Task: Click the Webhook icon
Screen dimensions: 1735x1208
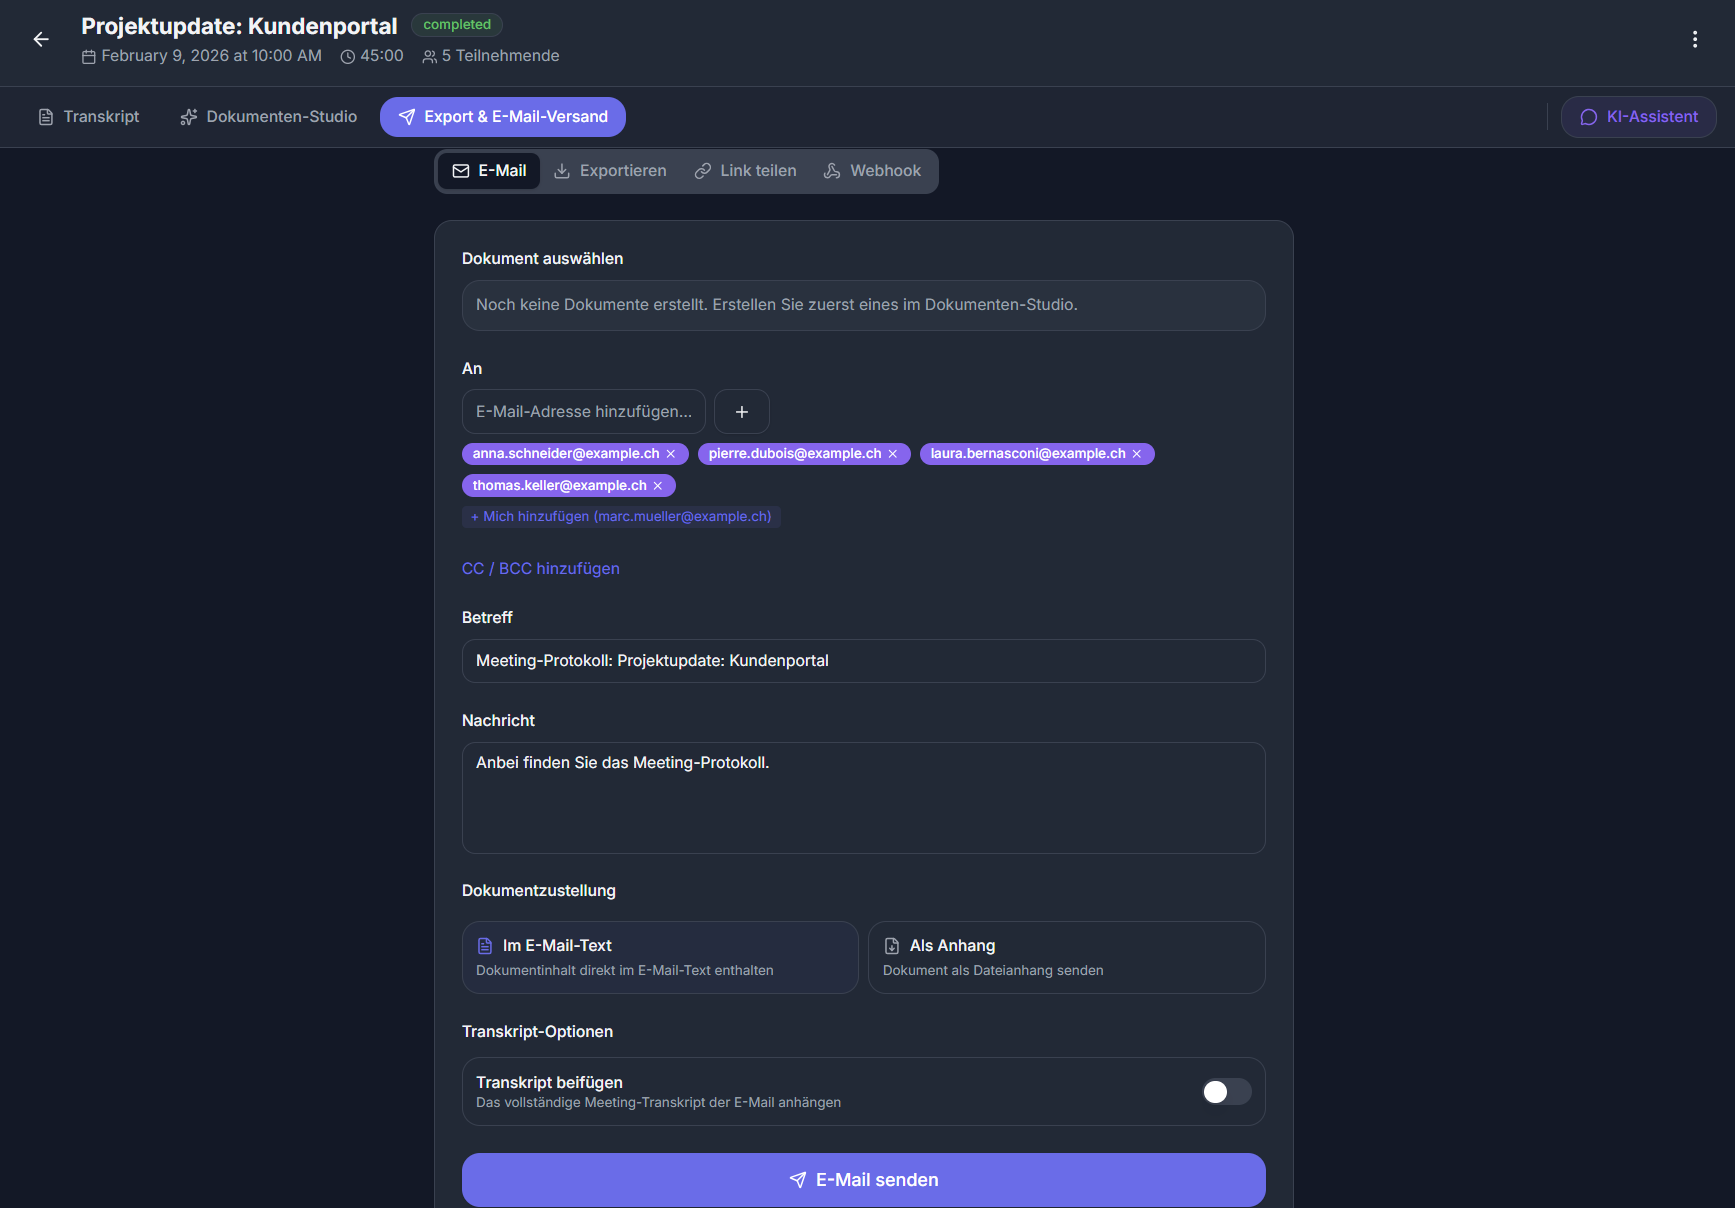Action: pos(831,171)
